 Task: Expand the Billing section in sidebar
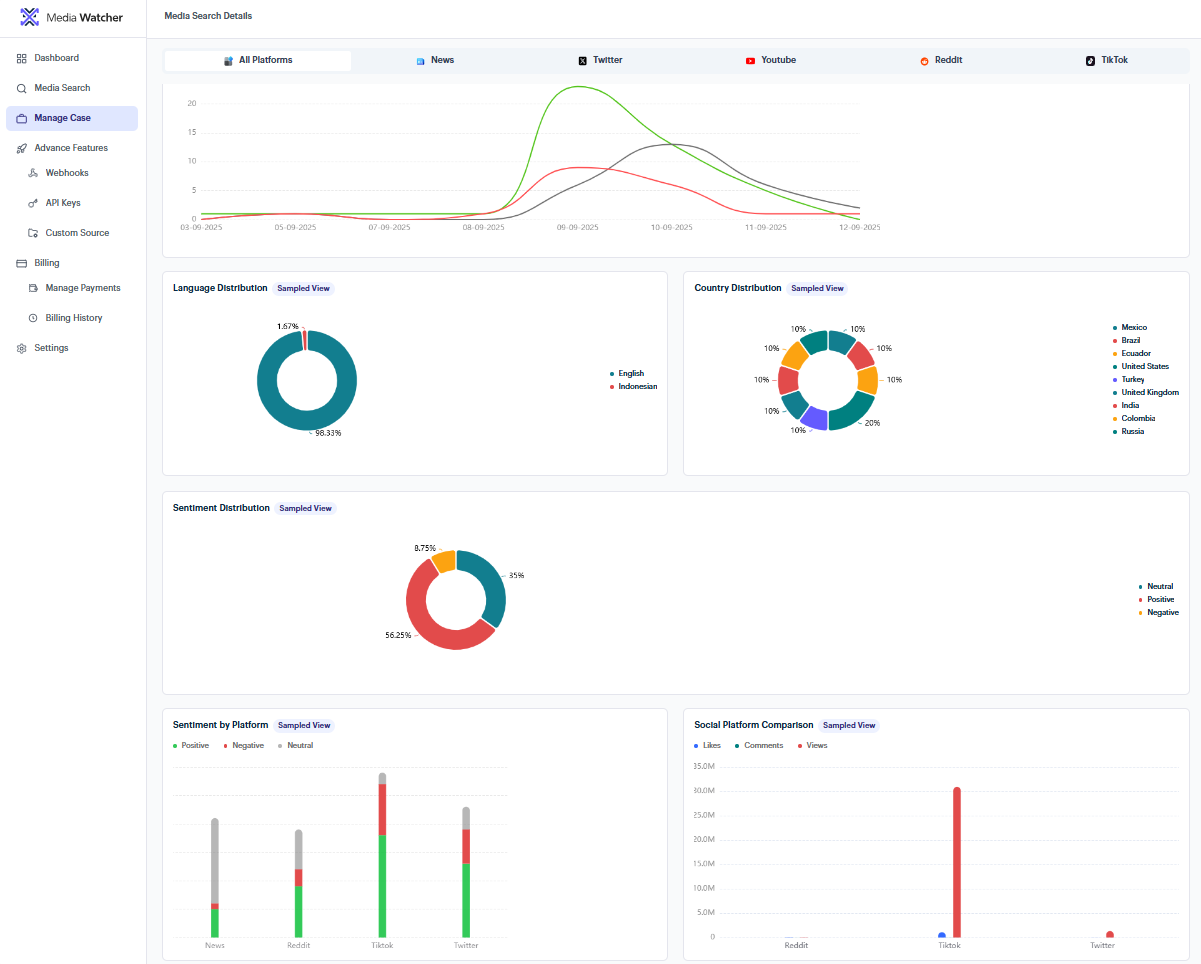[47, 263]
